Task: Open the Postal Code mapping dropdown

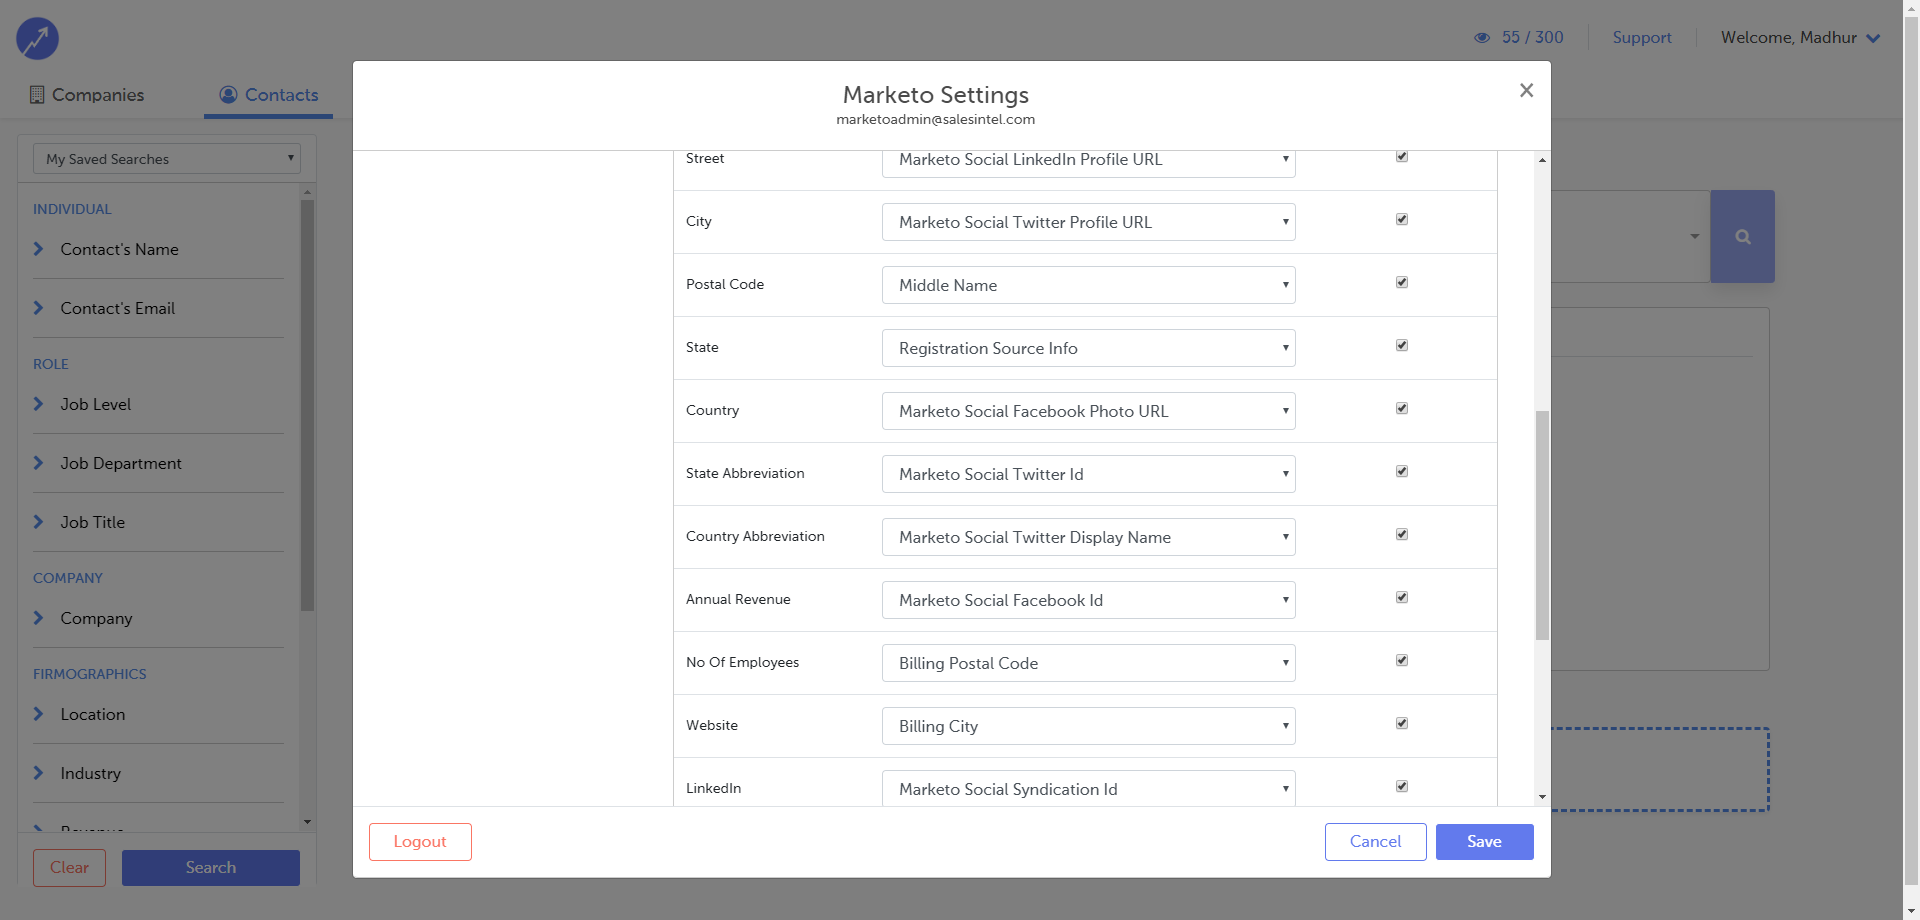Action: [1089, 285]
